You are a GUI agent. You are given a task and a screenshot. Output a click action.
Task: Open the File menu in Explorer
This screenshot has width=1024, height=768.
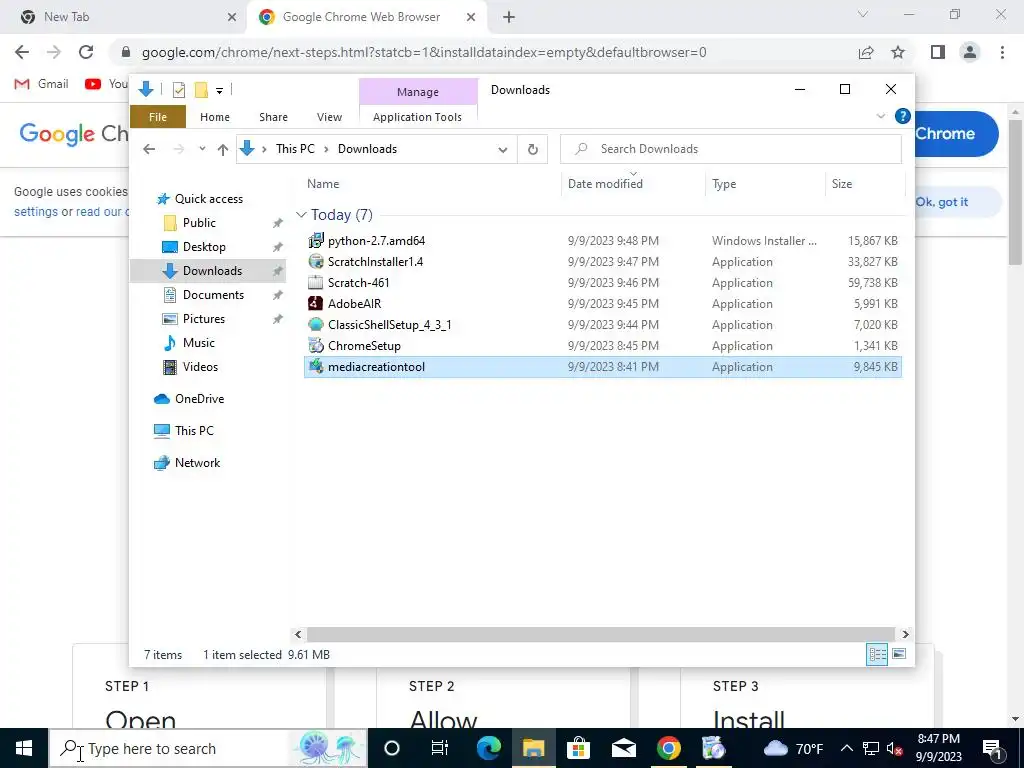click(158, 117)
